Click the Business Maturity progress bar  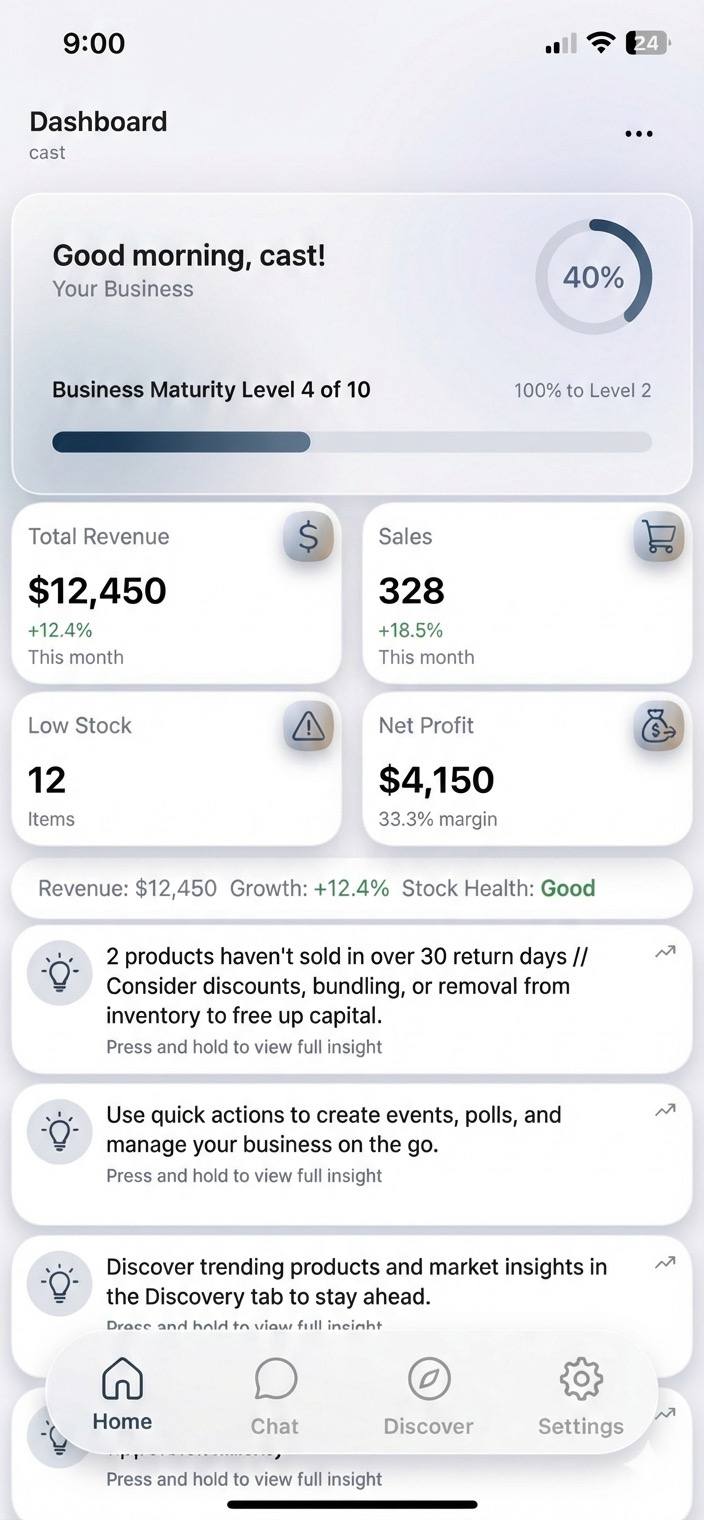352,442
